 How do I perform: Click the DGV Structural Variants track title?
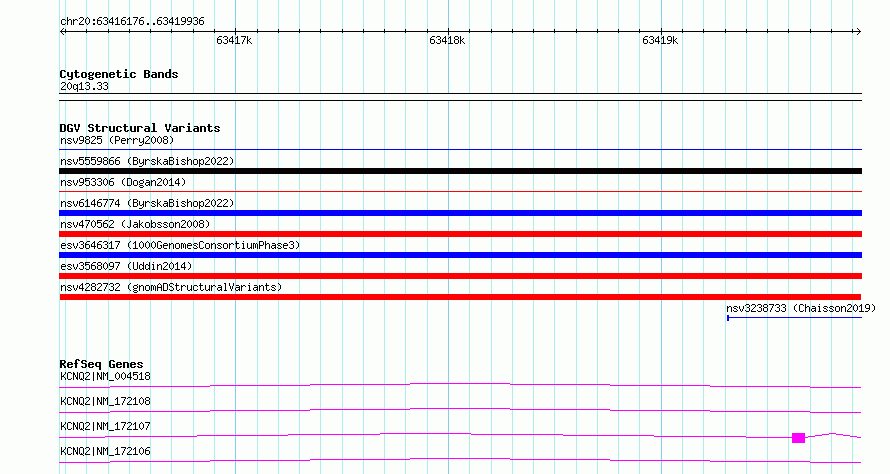(x=140, y=128)
